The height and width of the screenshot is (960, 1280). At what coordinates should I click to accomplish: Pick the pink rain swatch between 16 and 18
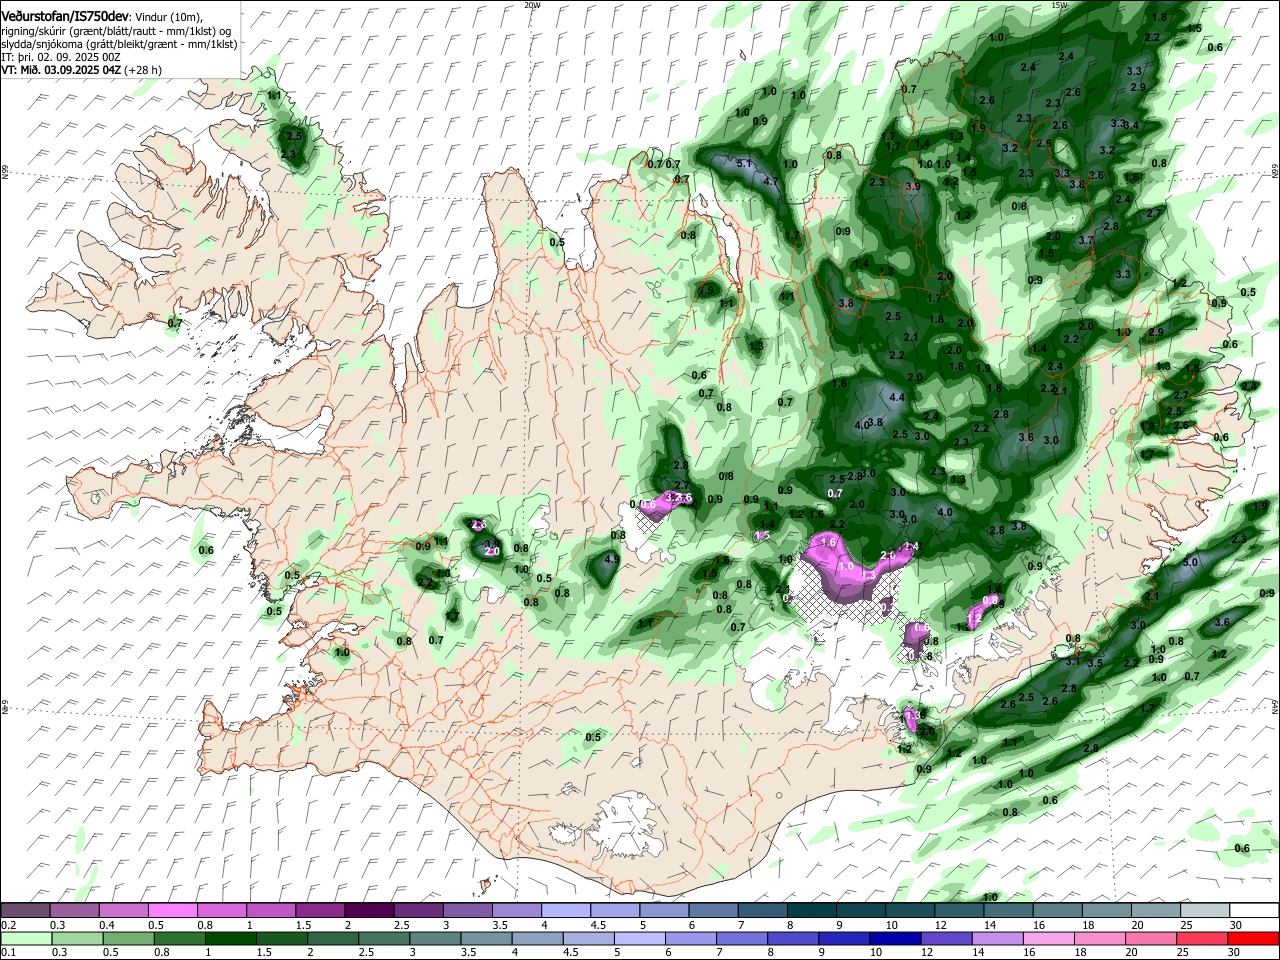[1048, 938]
